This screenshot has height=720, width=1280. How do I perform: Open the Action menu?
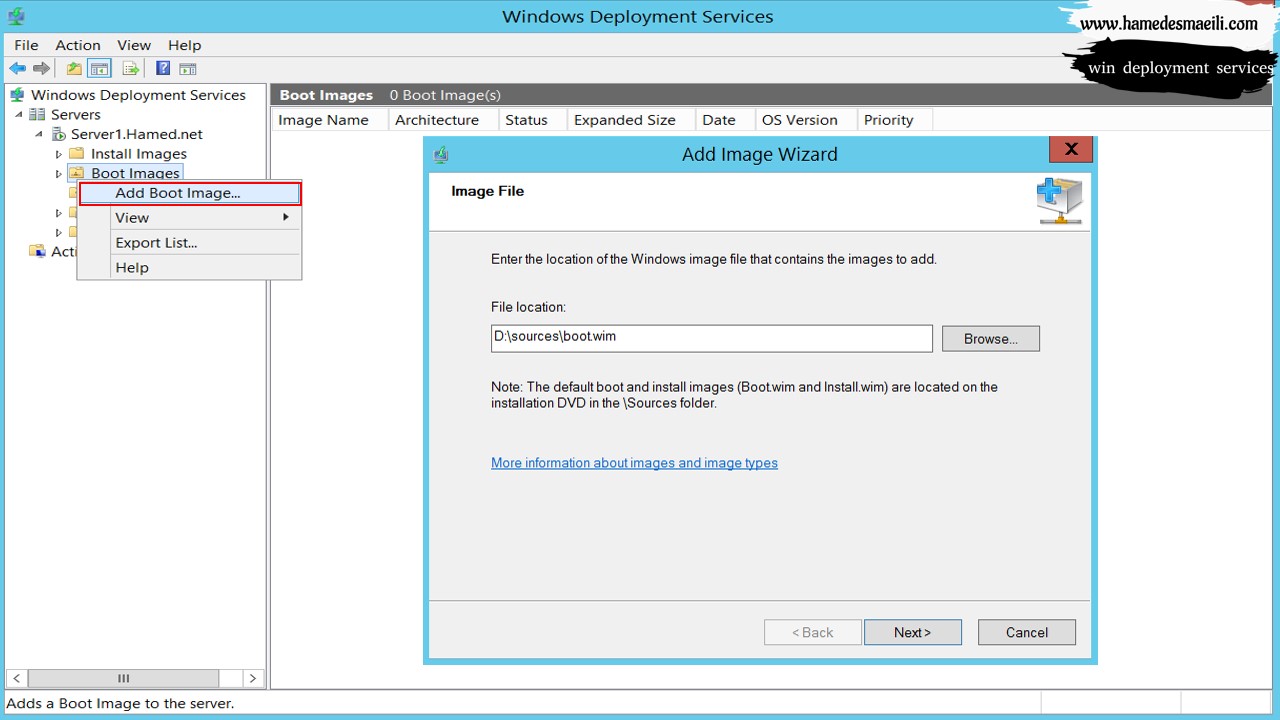[x=78, y=45]
